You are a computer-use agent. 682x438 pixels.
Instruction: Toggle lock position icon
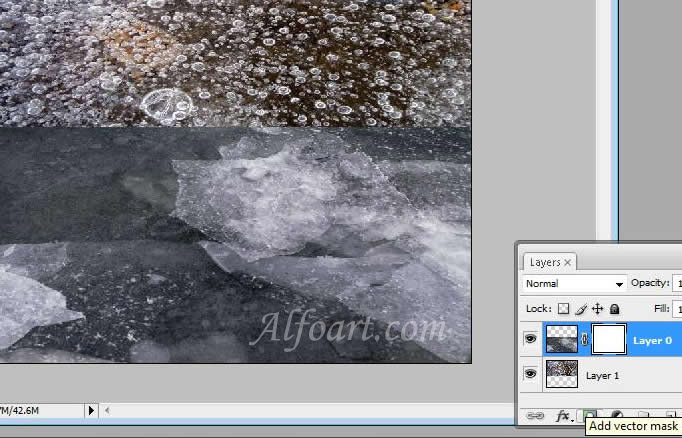(598, 309)
